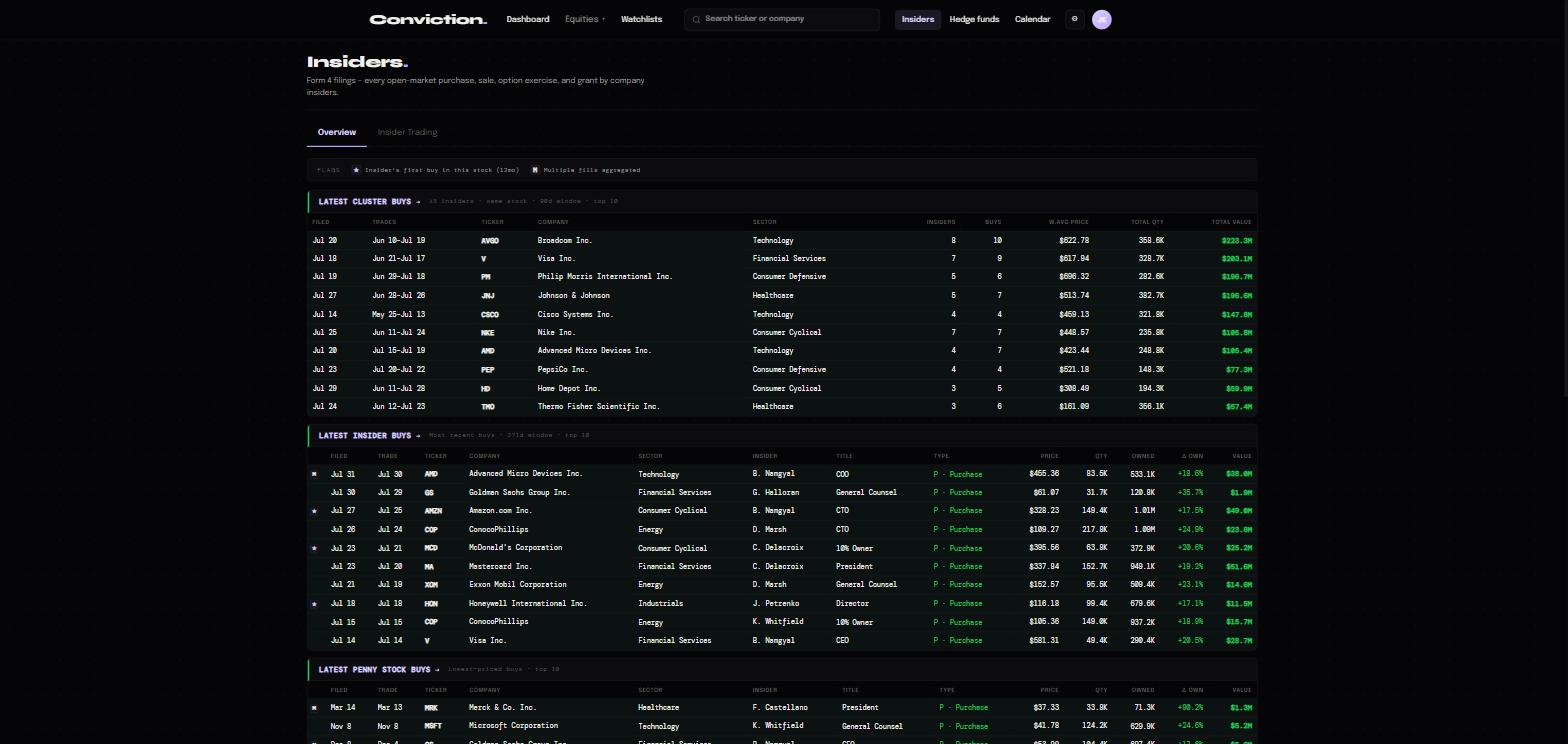Open the Hedge funds page
This screenshot has height=744, width=1568.
click(974, 19)
